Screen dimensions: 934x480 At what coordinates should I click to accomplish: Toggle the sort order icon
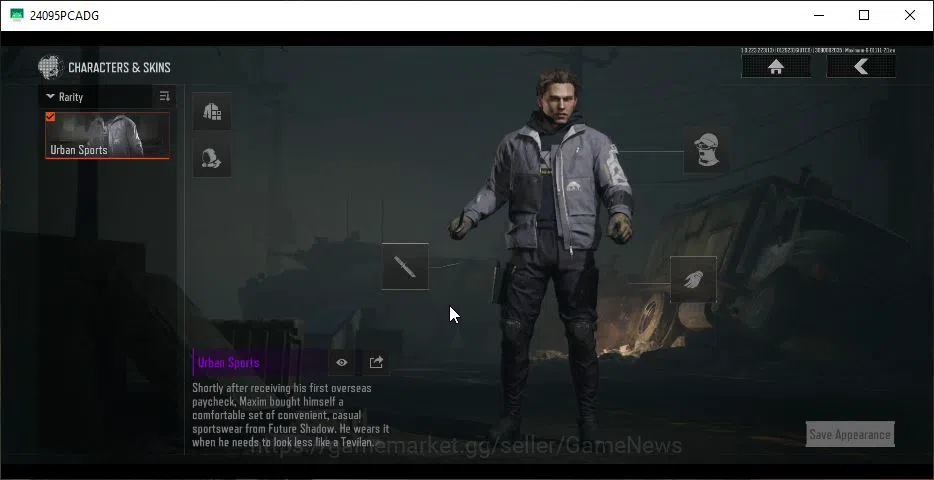coord(165,96)
